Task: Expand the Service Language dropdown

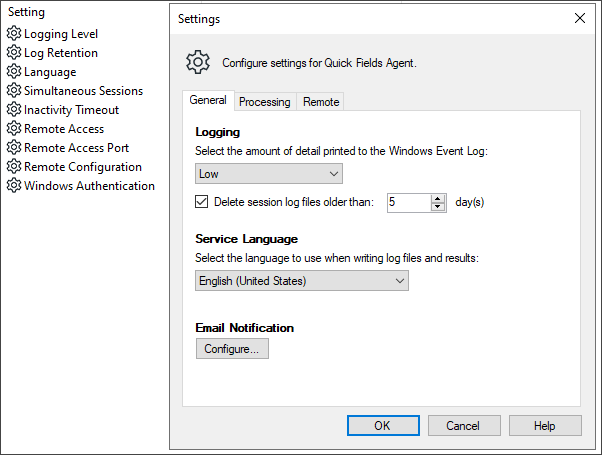Action: click(x=302, y=281)
